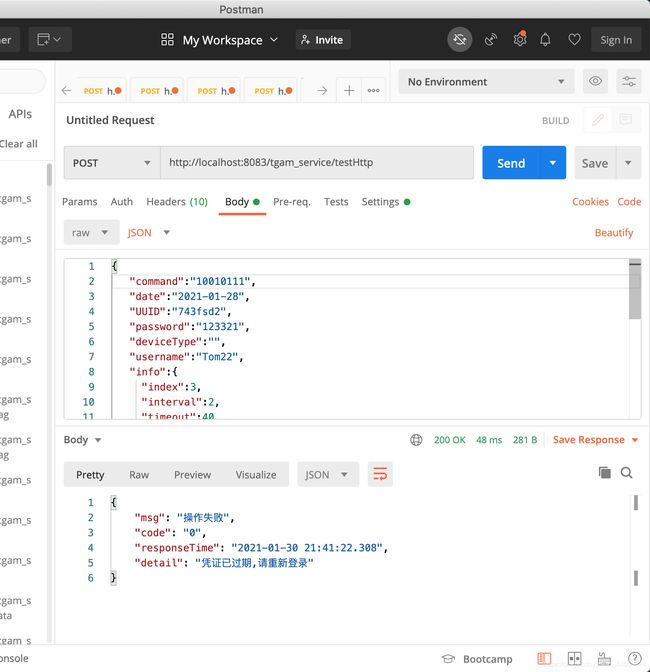Click the heart icon in the header

pos(574,39)
